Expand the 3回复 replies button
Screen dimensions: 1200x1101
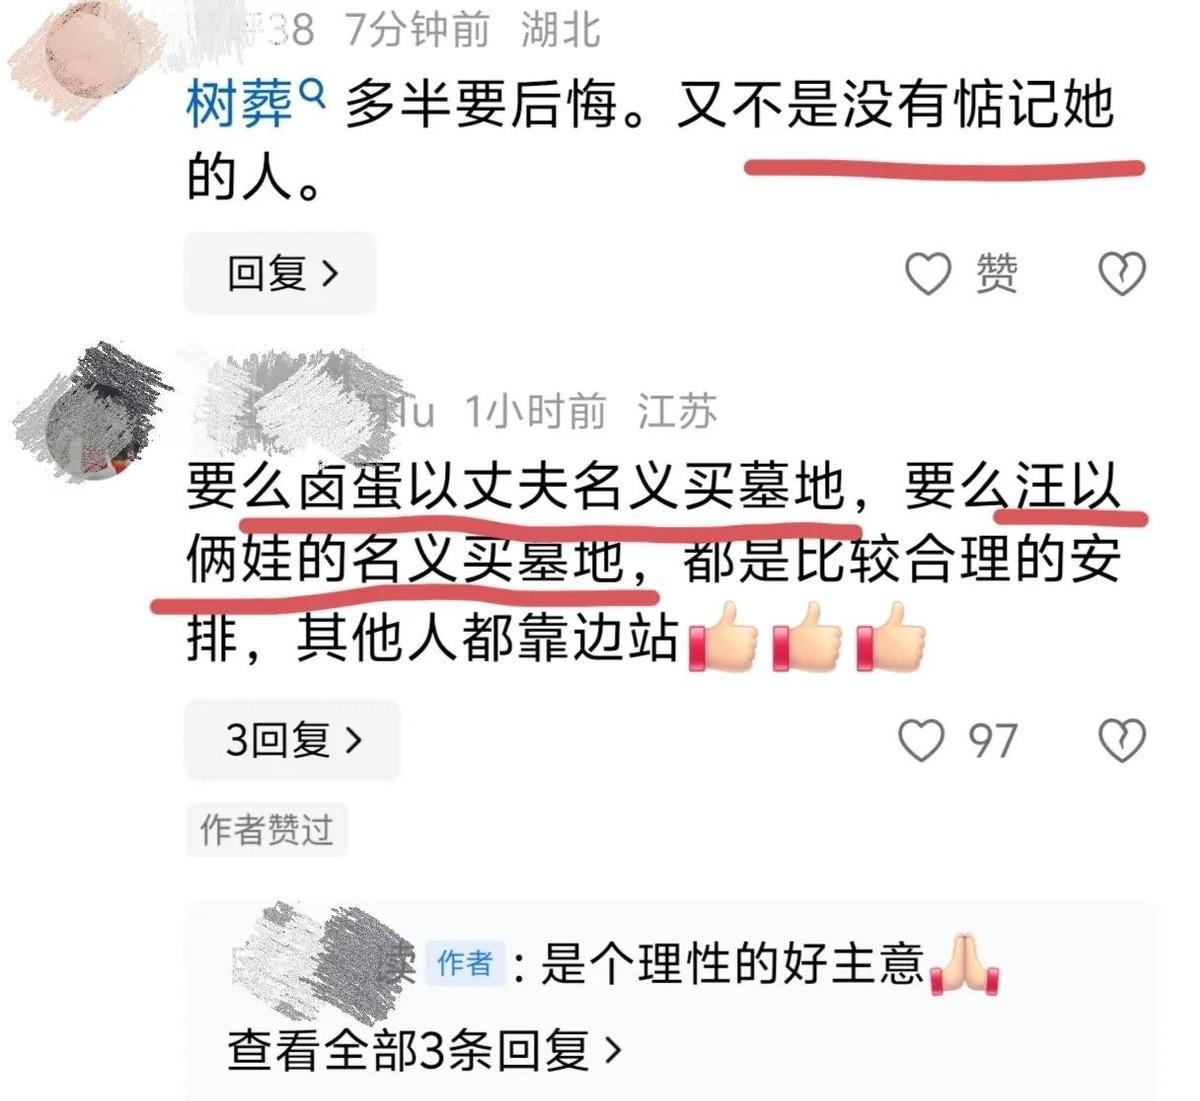[x=292, y=740]
